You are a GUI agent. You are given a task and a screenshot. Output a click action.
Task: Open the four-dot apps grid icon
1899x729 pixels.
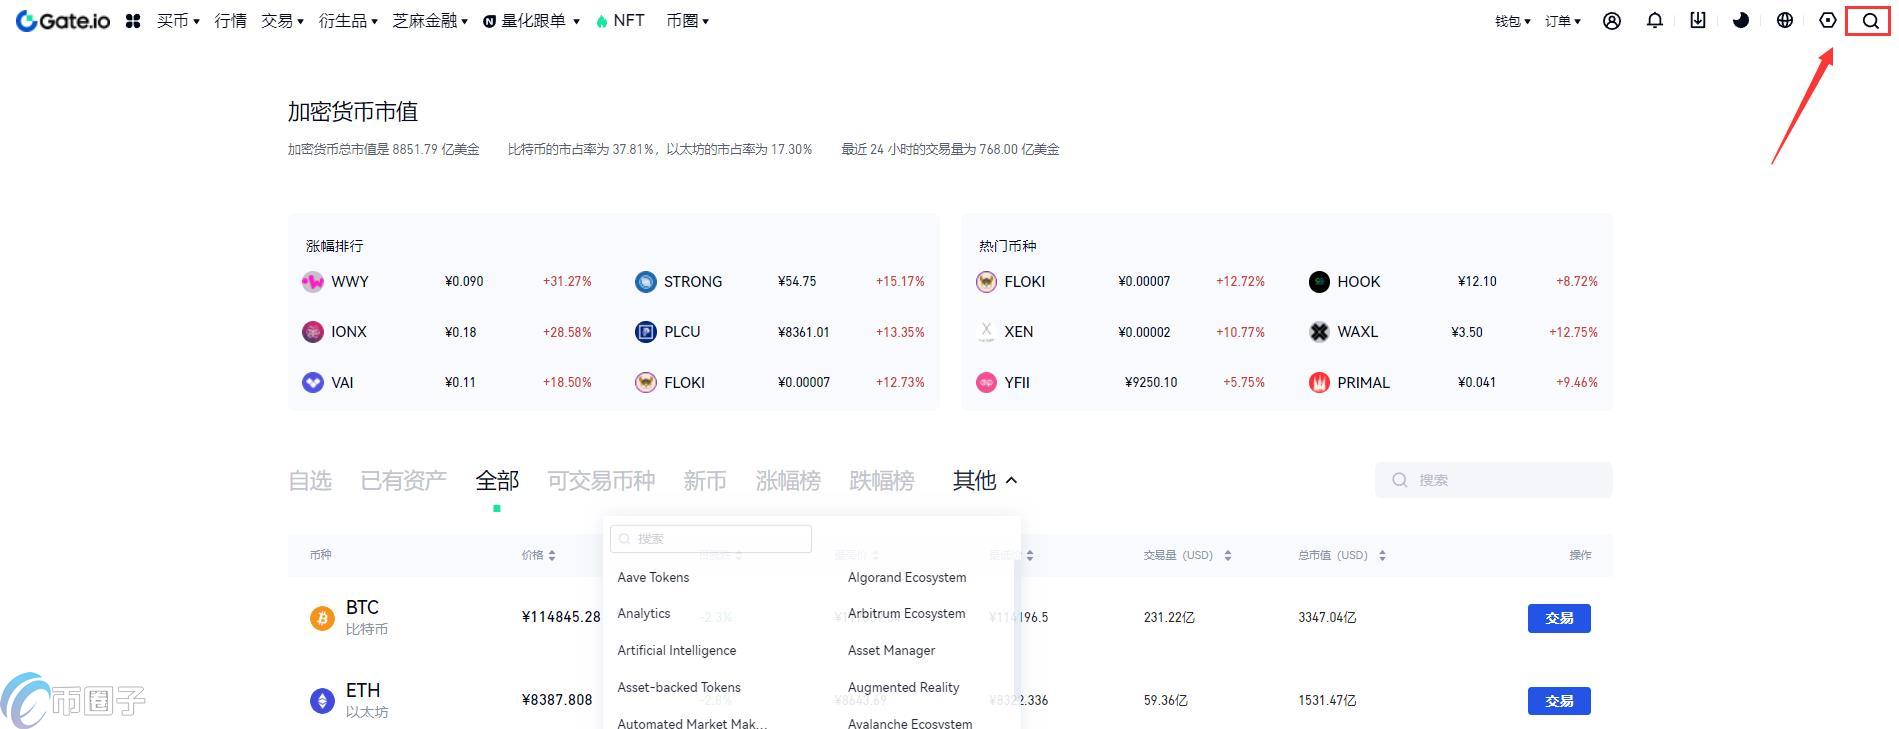(133, 21)
